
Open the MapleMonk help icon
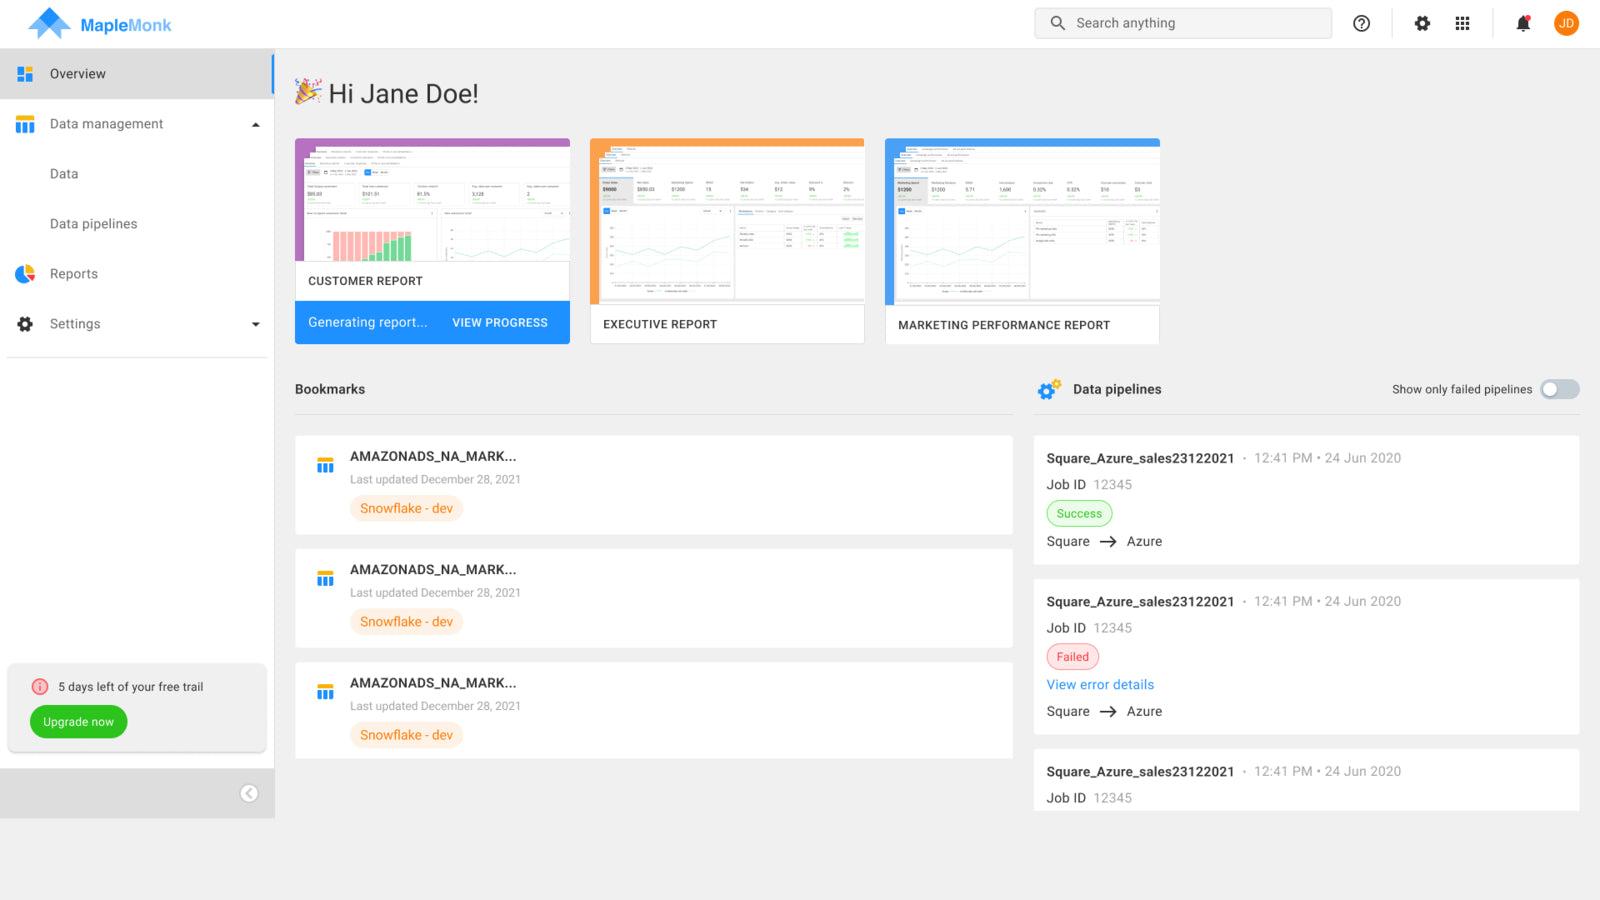coord(1361,23)
